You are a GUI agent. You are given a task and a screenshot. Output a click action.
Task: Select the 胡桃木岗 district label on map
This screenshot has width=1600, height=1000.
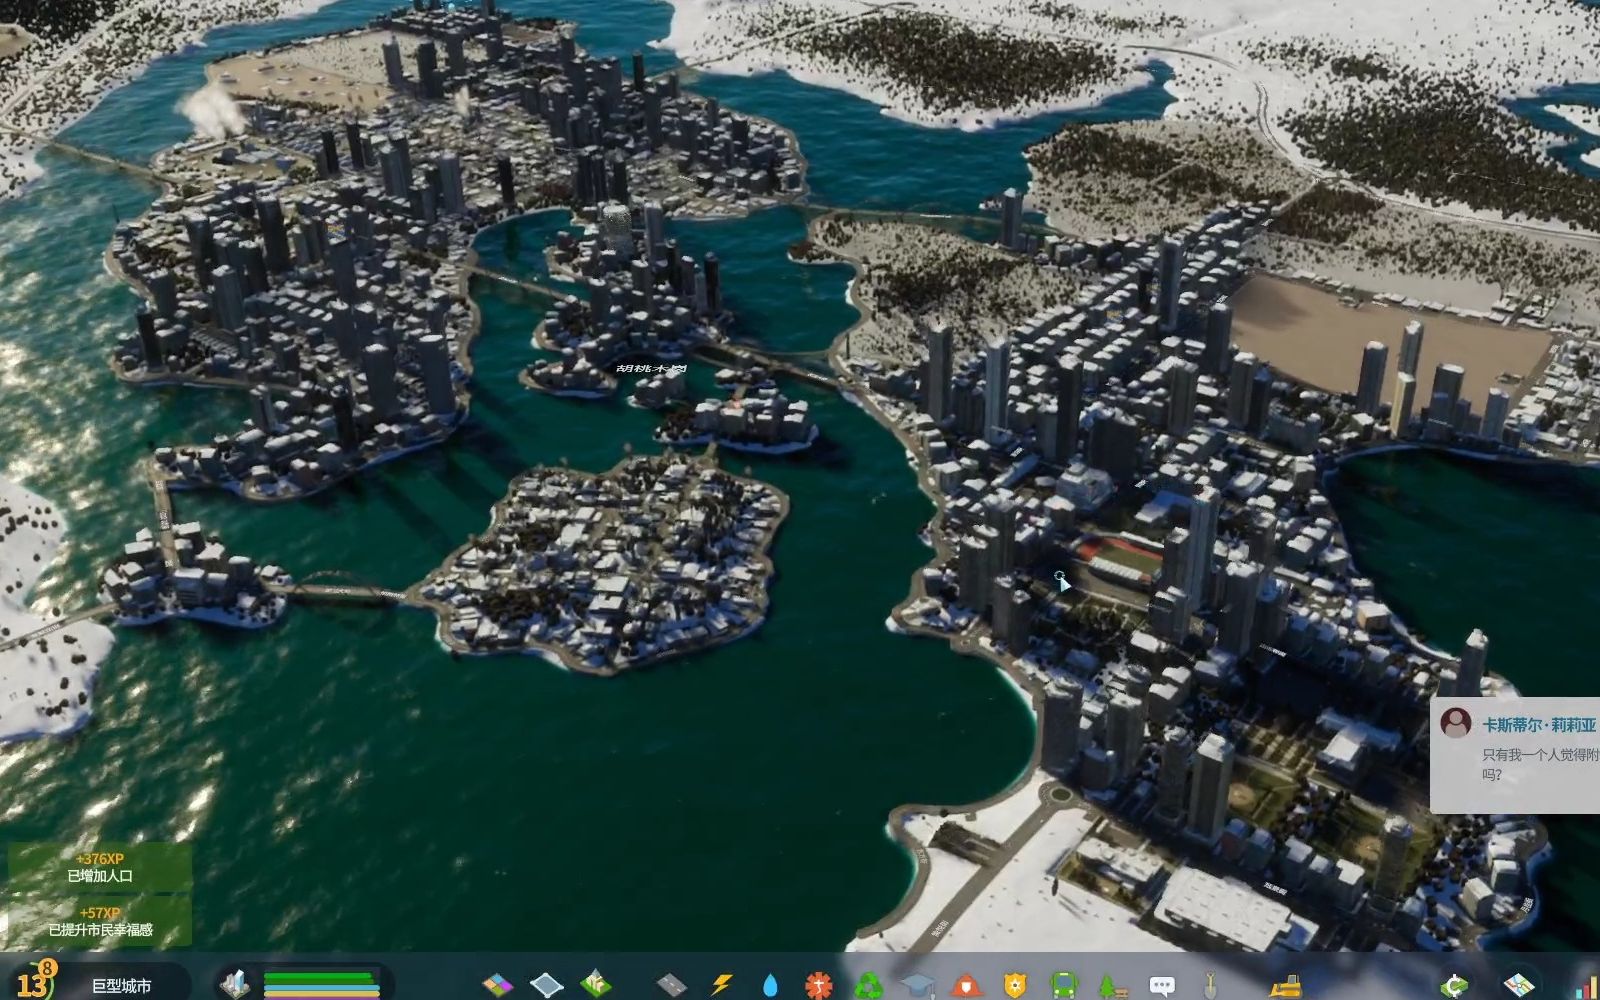(x=652, y=368)
